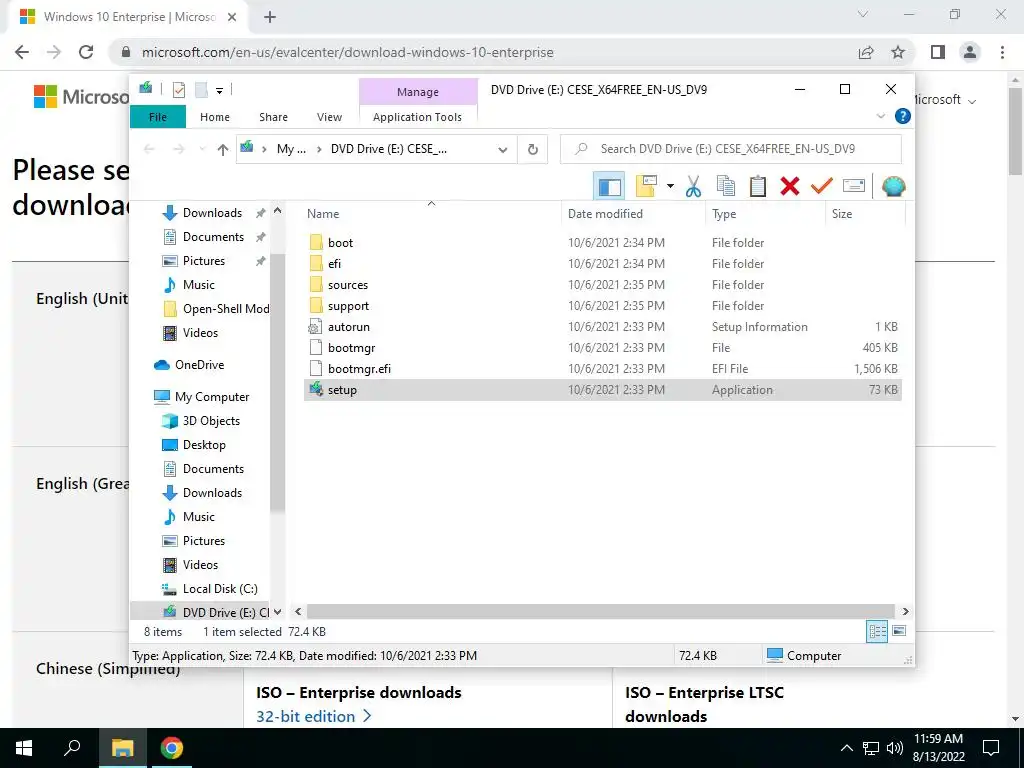Click the Cut scissors icon
This screenshot has height=768, width=1024.
[693, 187]
